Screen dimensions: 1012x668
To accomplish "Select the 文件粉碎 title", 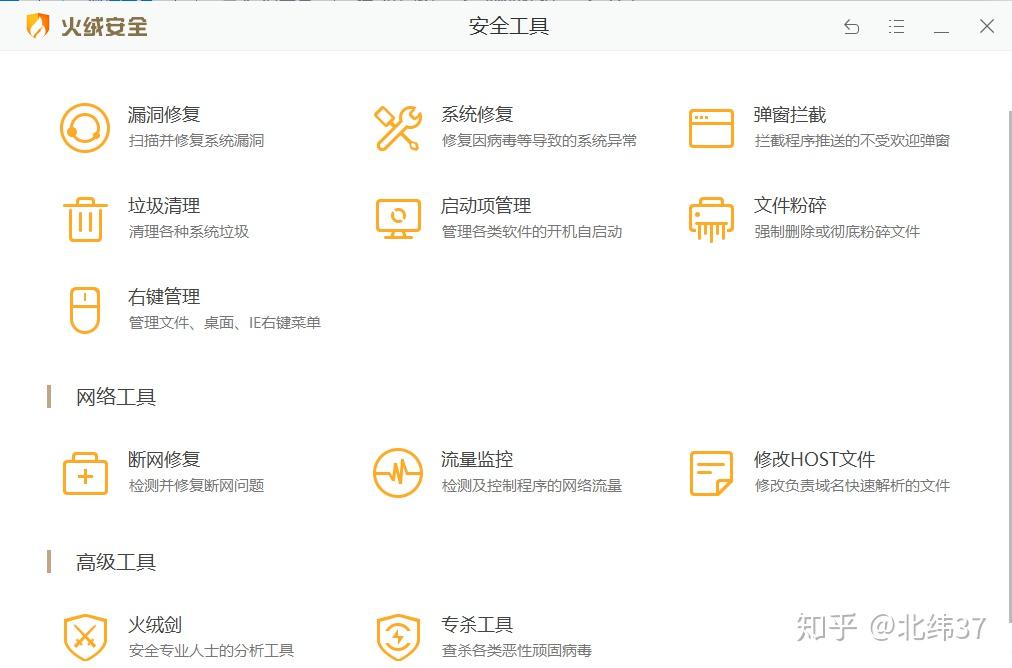I will pos(790,206).
